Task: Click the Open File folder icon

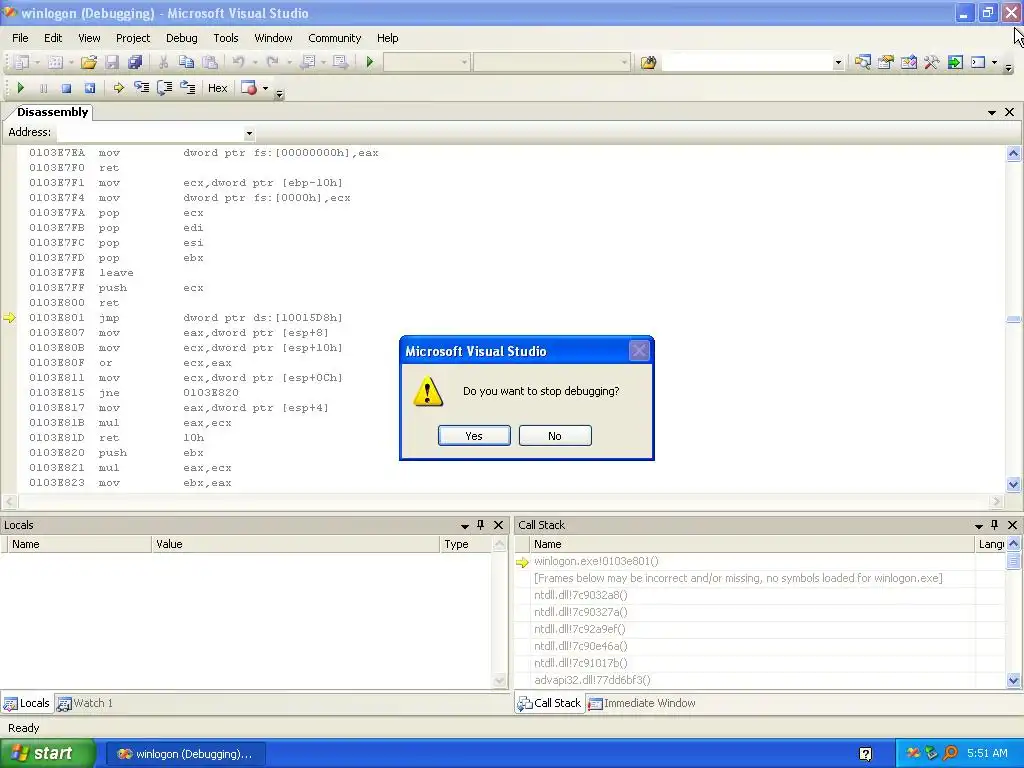Action: click(x=89, y=62)
